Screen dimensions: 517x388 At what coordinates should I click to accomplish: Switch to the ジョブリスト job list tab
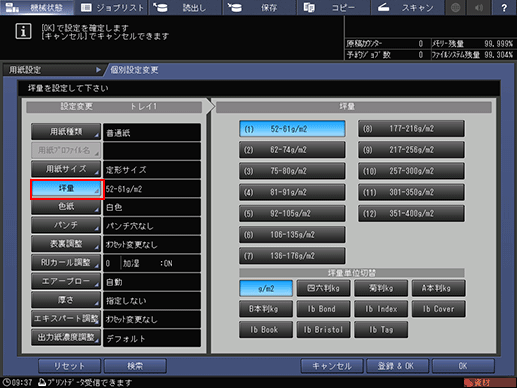click(x=112, y=7)
